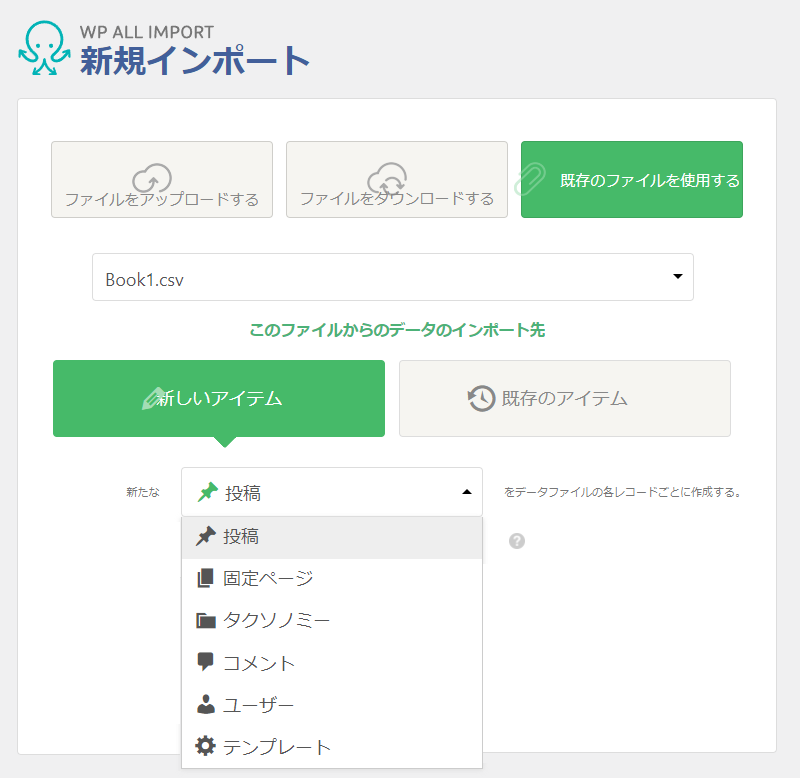Choose テンプレート from the dropdown list
This screenshot has width=800, height=778.
(x=332, y=746)
